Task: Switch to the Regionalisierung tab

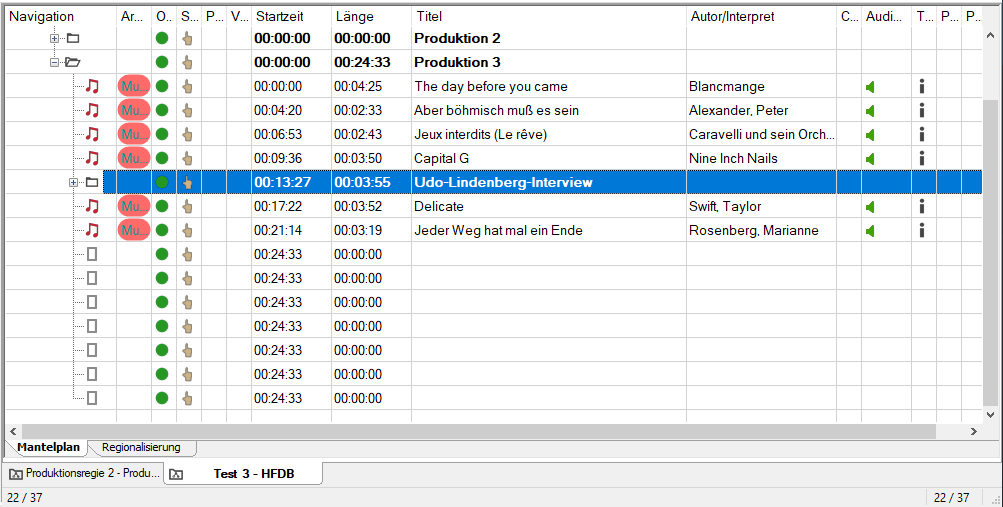Action: [141, 448]
